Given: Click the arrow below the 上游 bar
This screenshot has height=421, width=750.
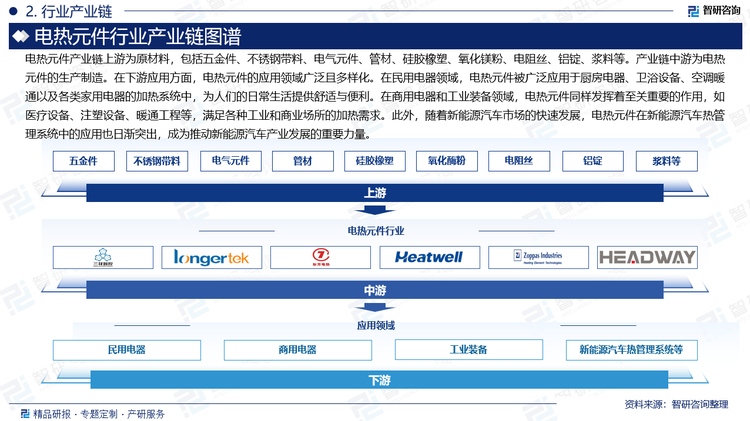Looking at the screenshot, I should [375, 210].
